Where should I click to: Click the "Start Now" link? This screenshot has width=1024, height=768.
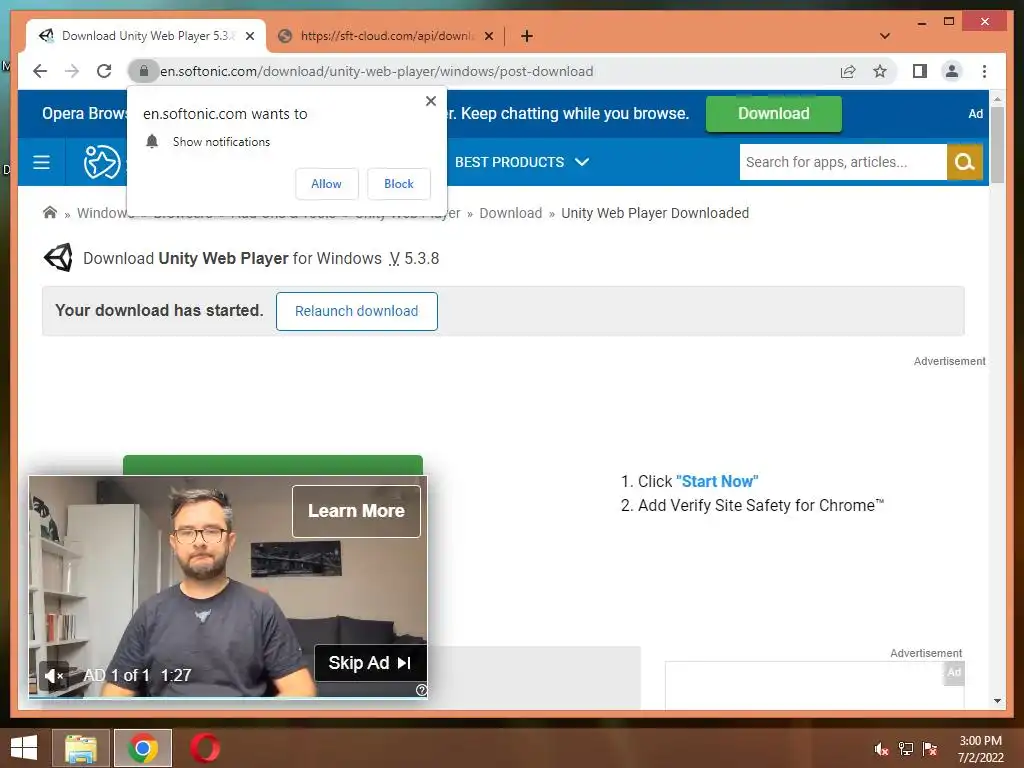[717, 481]
